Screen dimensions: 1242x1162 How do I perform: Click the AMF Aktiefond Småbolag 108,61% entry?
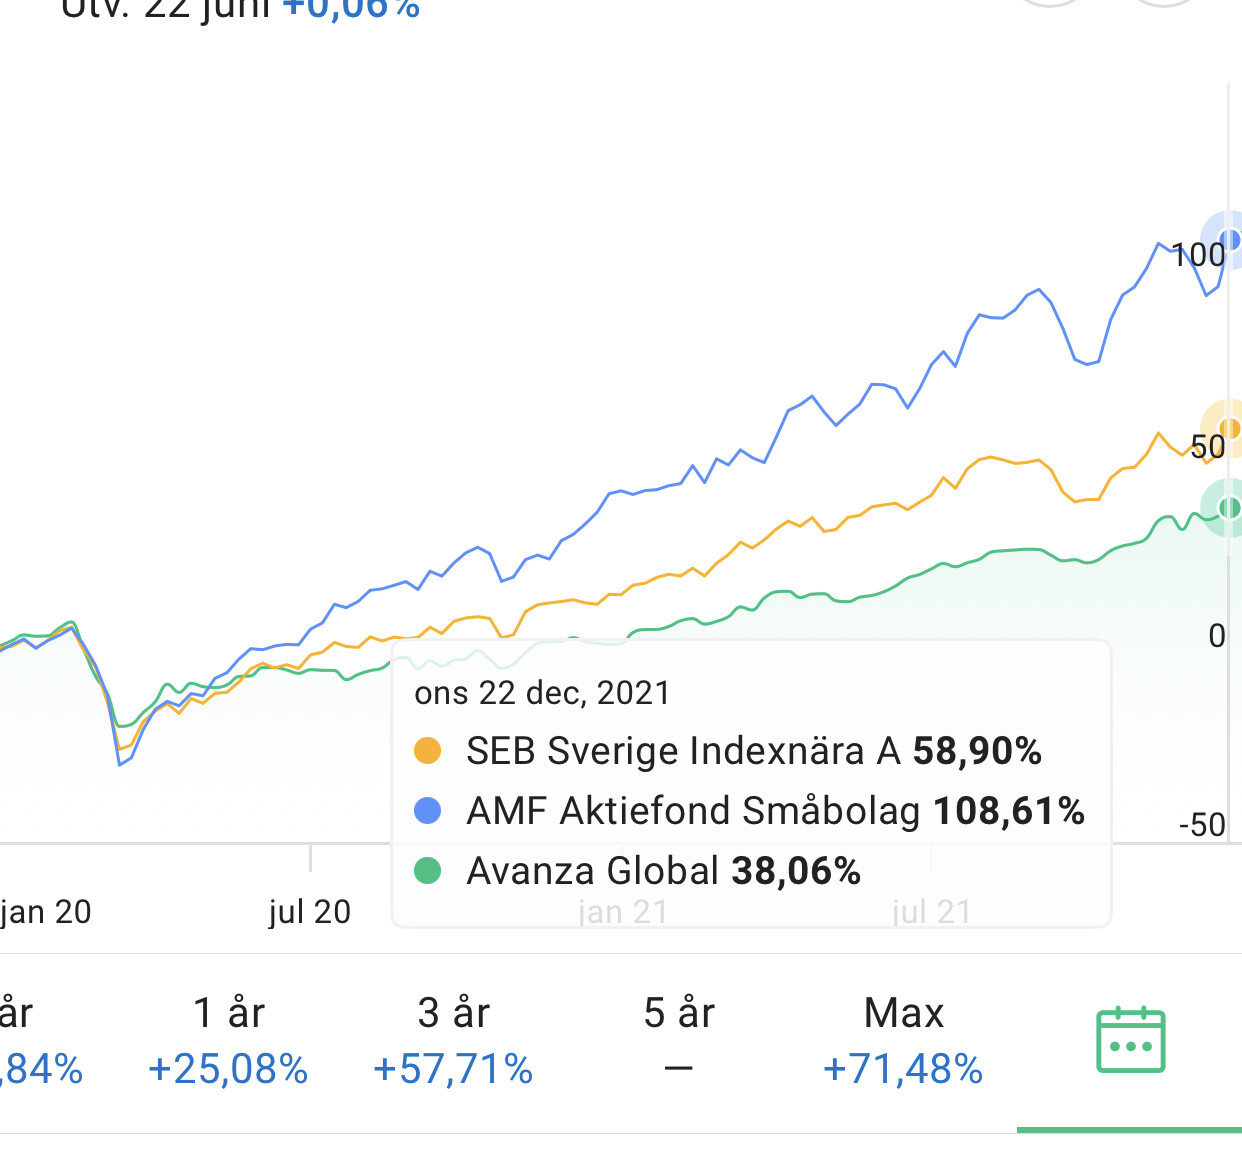coord(775,811)
